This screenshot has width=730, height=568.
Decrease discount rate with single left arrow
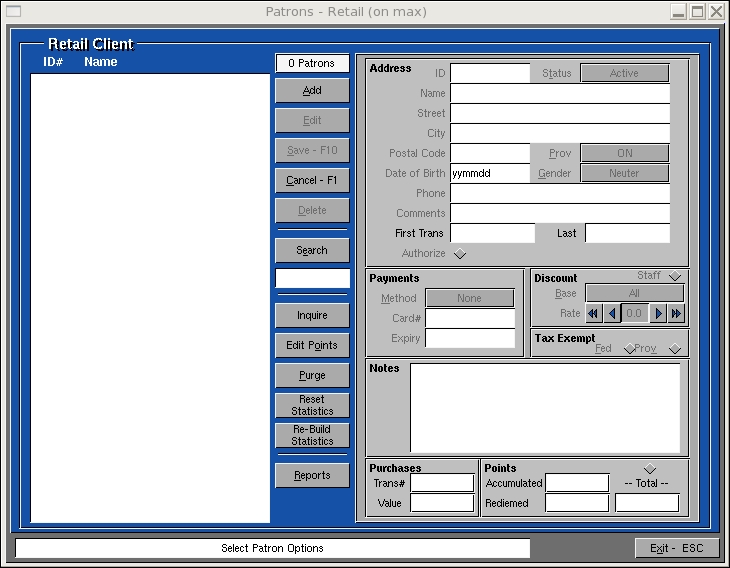click(x=612, y=314)
